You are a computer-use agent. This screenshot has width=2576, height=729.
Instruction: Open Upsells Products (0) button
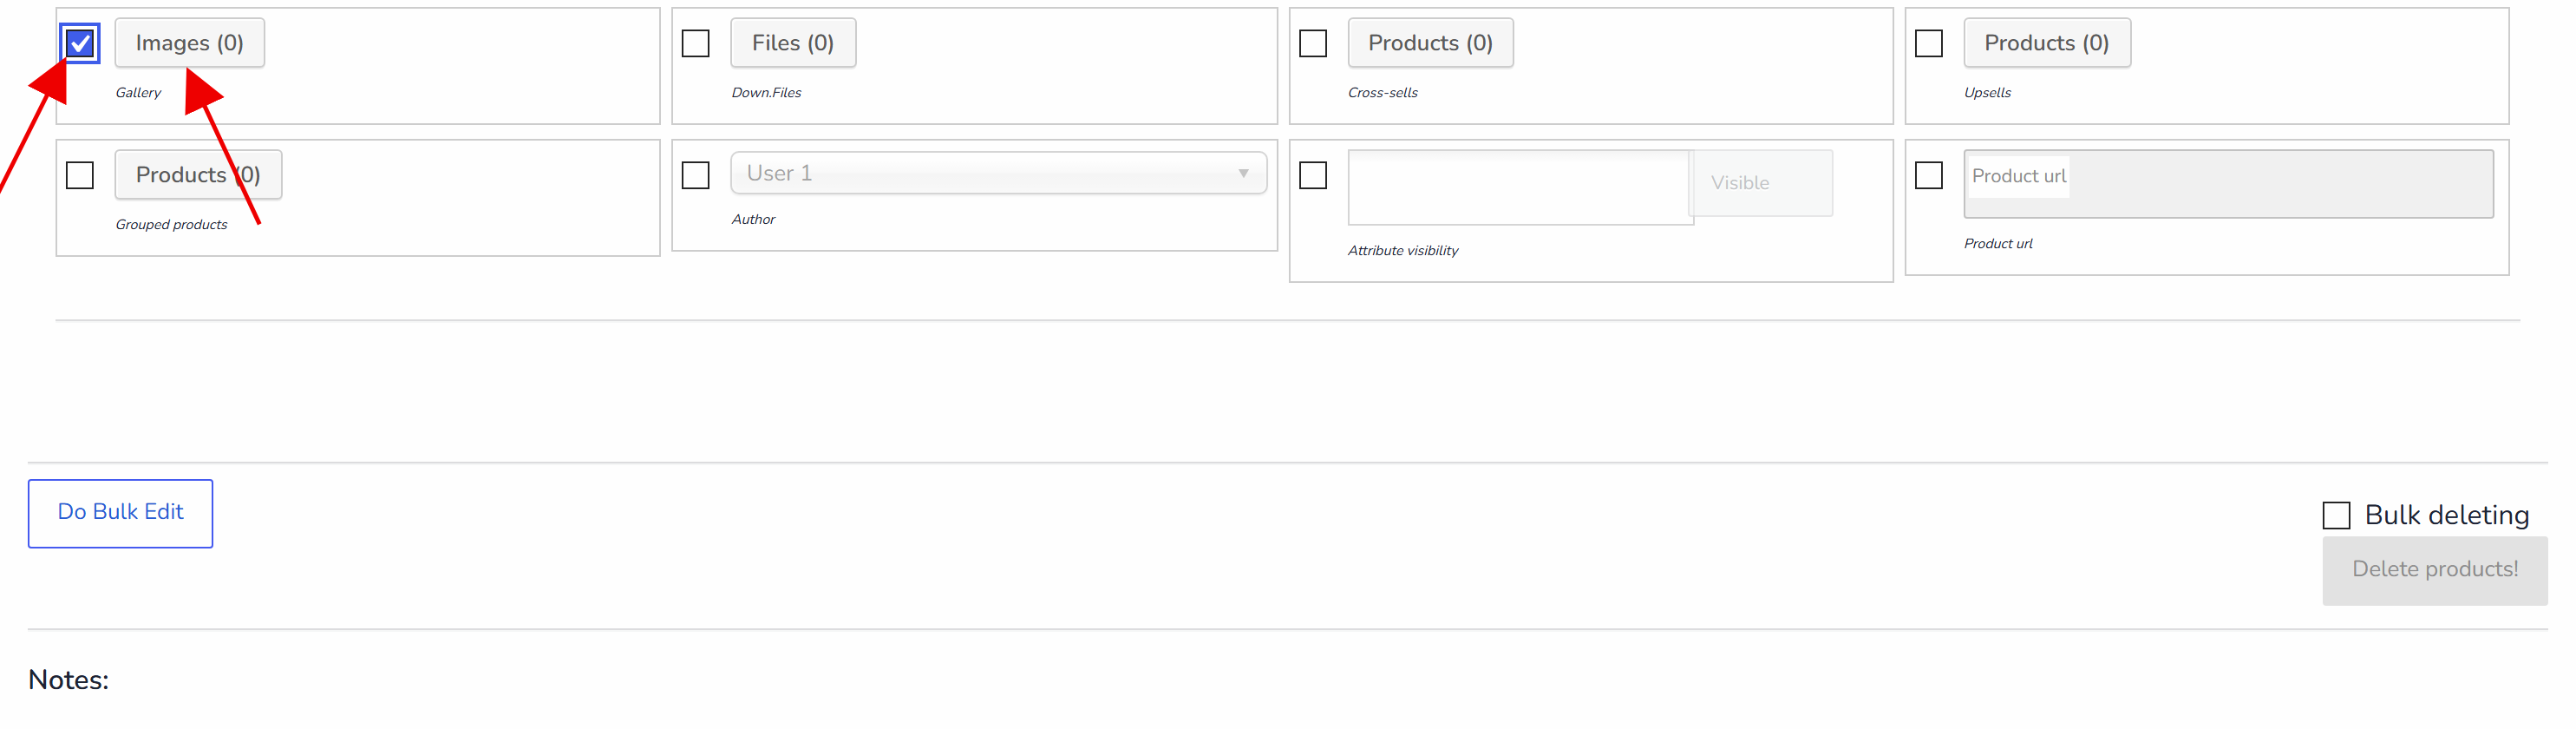2047,43
